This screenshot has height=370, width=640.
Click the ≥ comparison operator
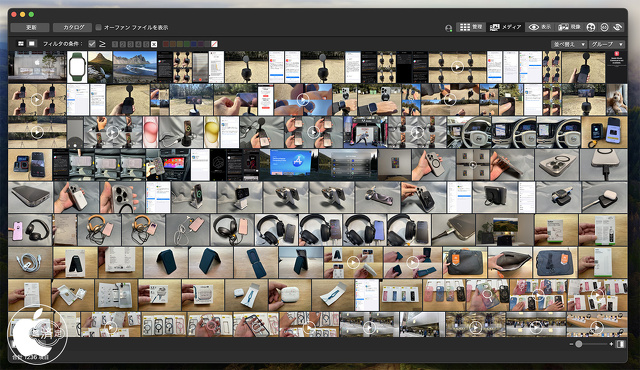(x=102, y=44)
